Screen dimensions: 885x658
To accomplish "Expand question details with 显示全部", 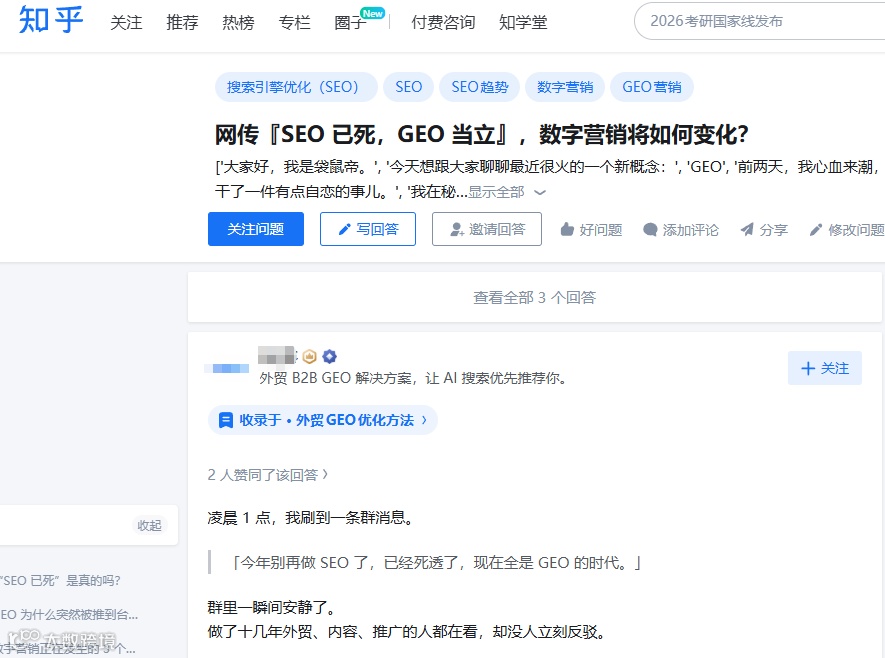I will point(497,192).
